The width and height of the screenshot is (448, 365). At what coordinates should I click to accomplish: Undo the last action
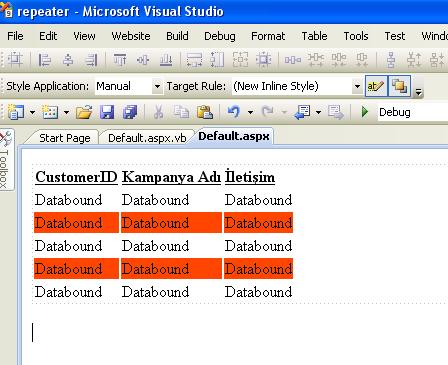(233, 112)
